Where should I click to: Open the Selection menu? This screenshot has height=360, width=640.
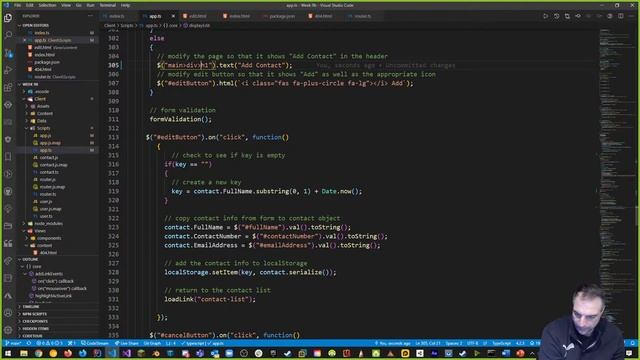tap(47, 5)
